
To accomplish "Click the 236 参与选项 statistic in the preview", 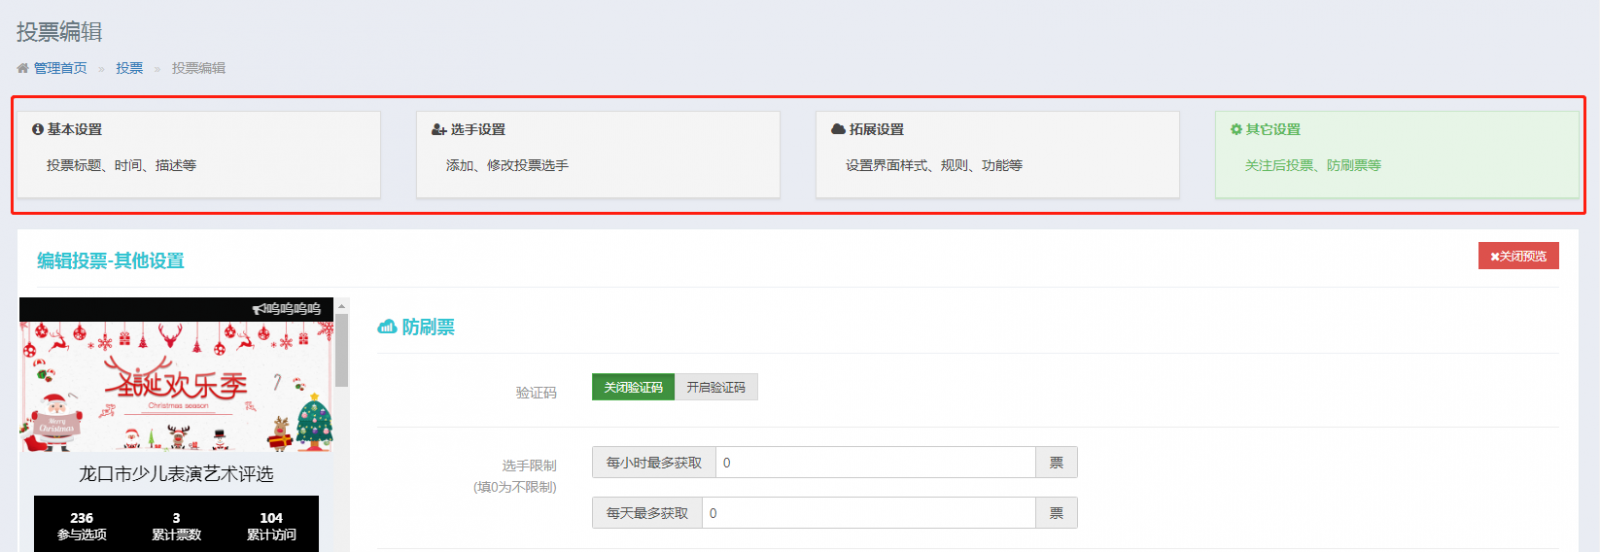I will (x=82, y=525).
